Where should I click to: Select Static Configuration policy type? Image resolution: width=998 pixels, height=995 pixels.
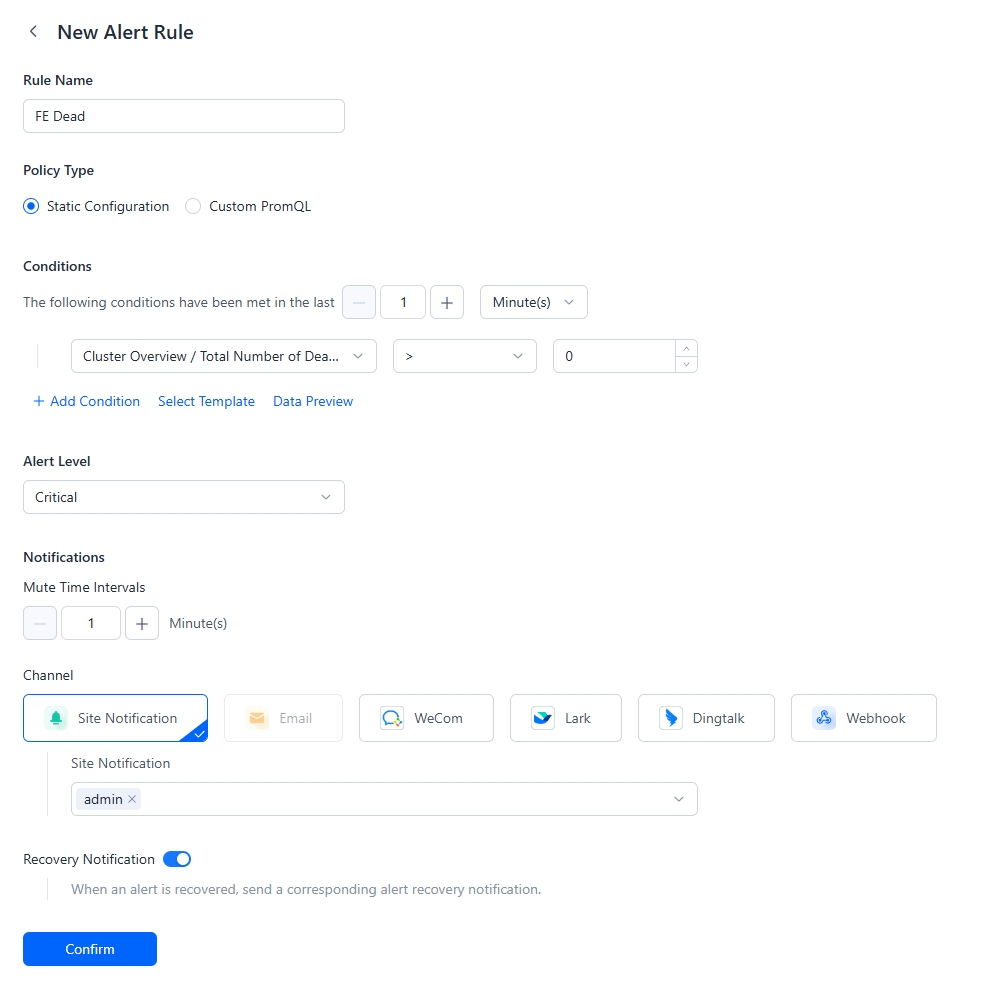32,206
